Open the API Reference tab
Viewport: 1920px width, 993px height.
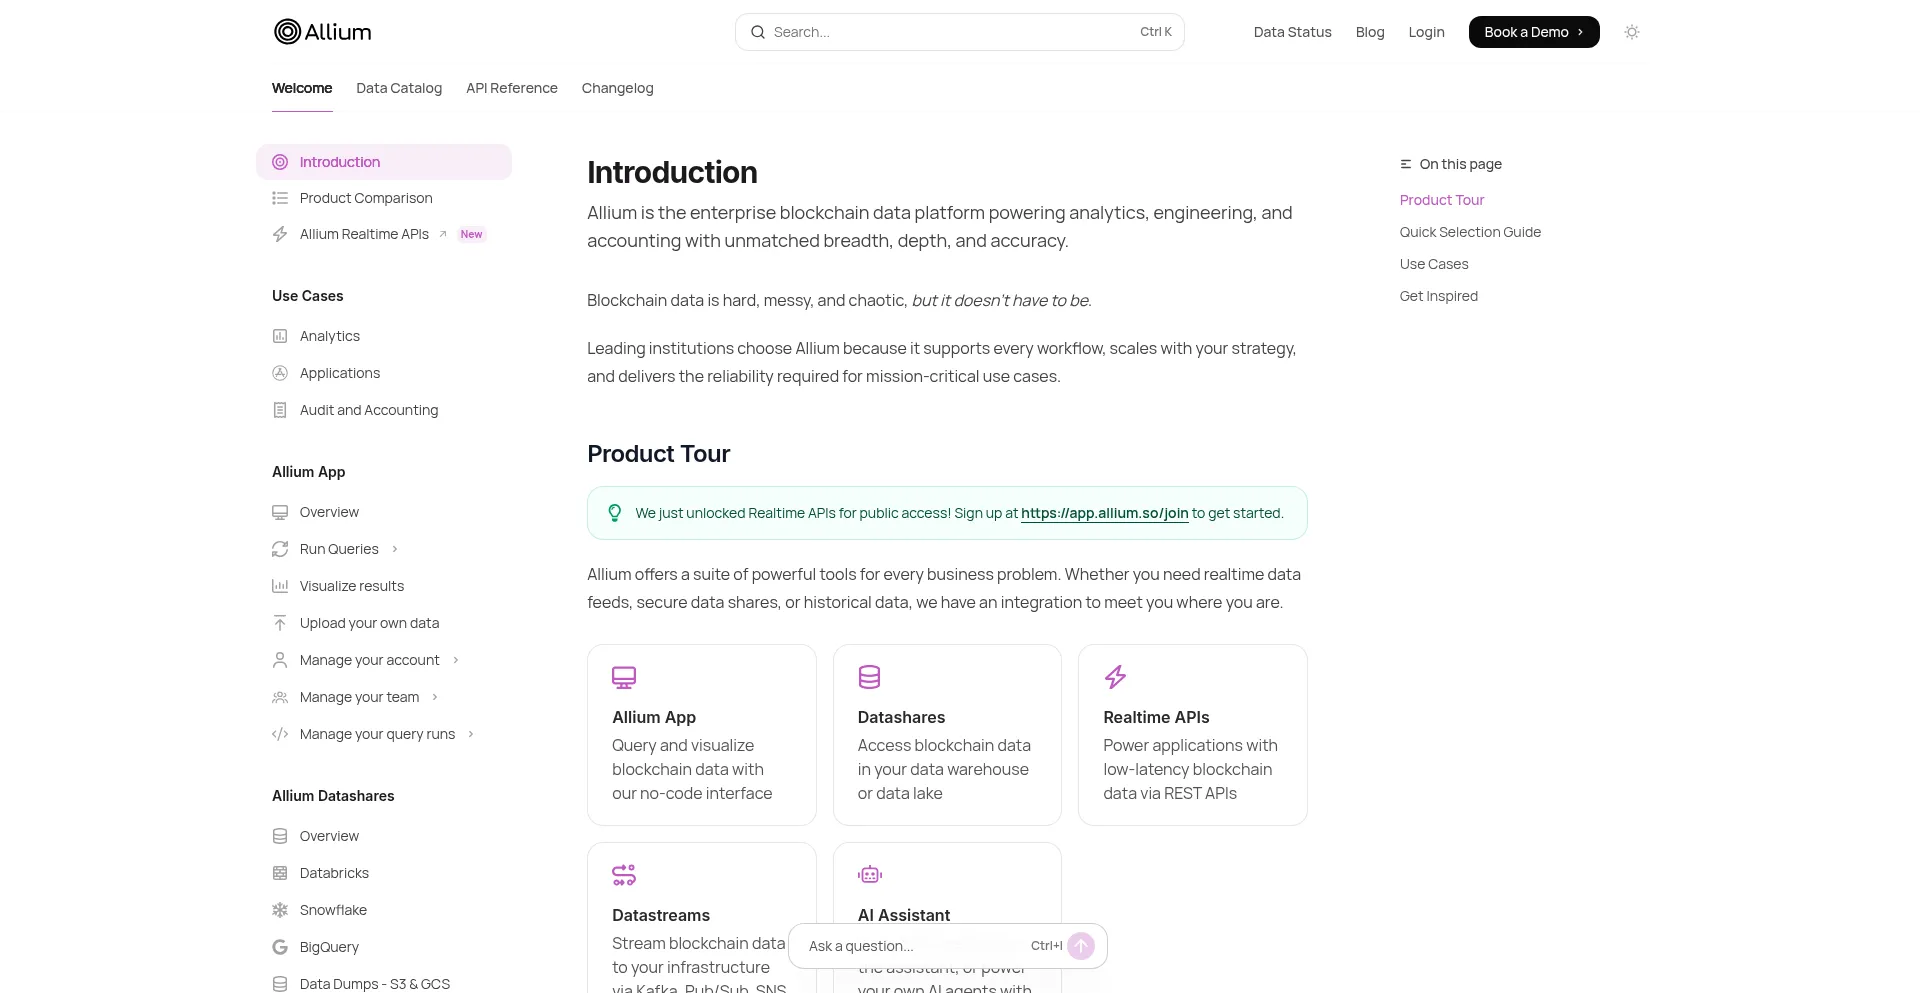click(512, 88)
